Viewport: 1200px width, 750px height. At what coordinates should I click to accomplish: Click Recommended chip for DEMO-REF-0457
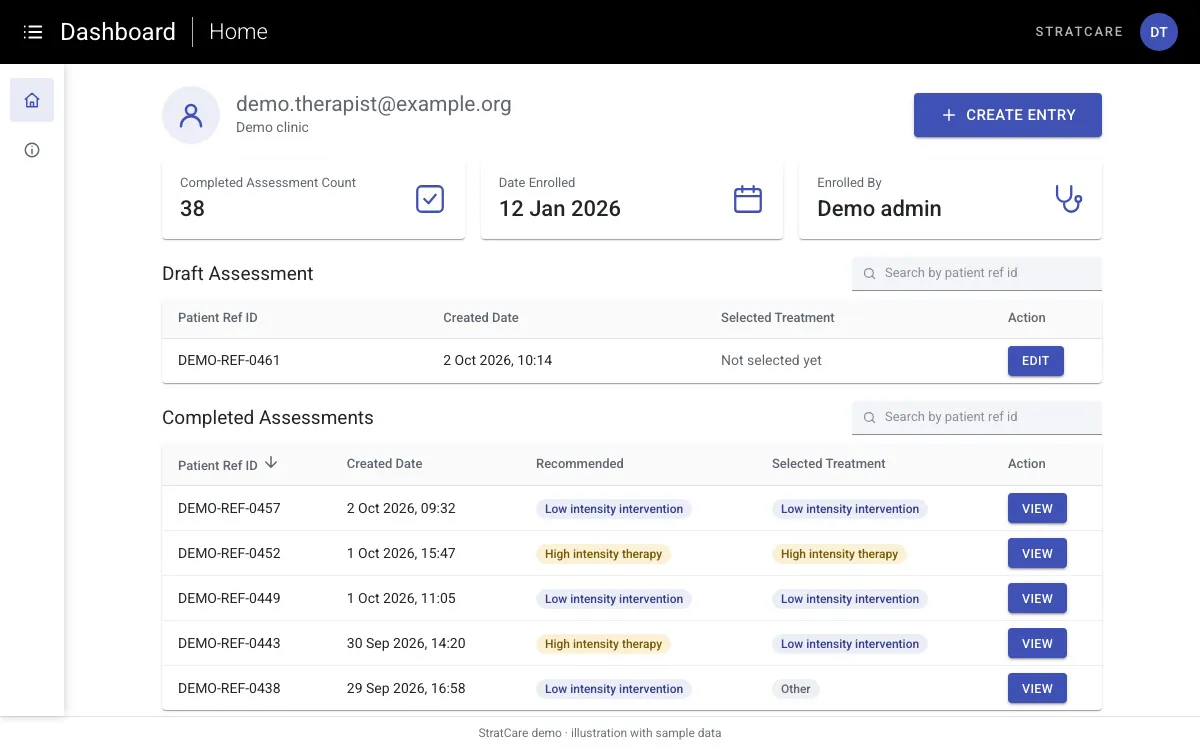coord(614,509)
